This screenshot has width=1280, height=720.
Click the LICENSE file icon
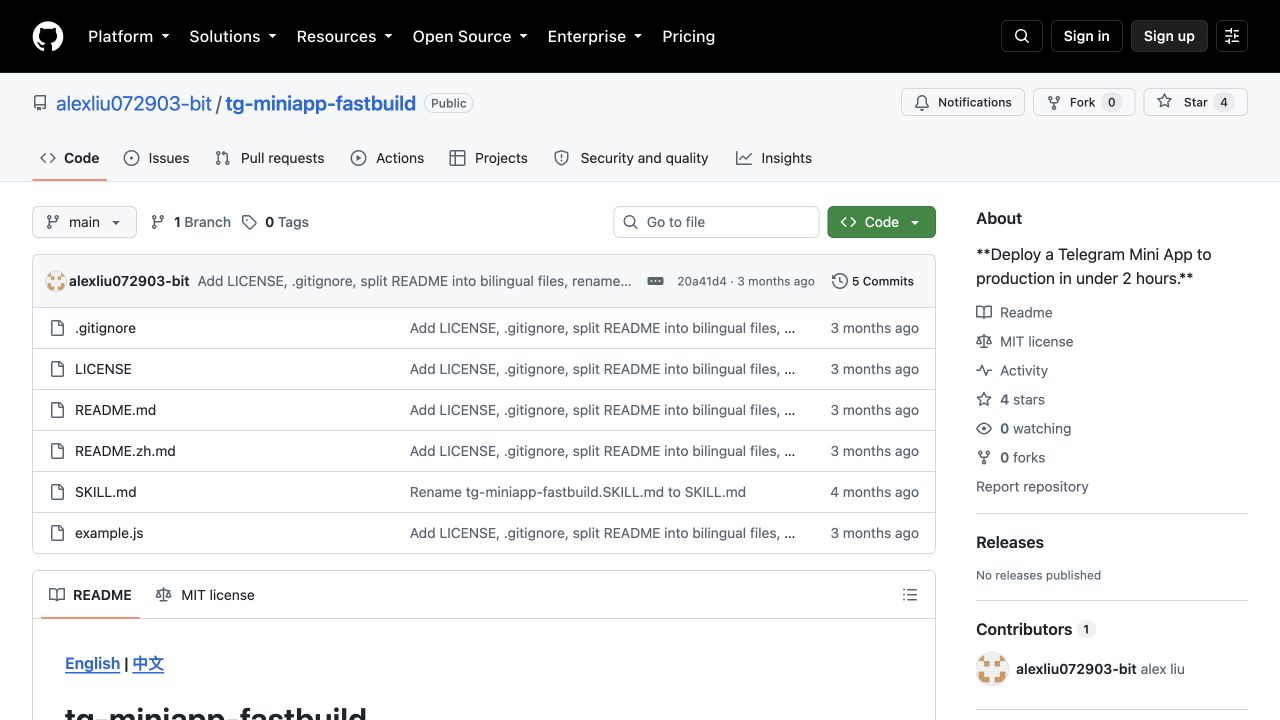pyautogui.click(x=57, y=369)
